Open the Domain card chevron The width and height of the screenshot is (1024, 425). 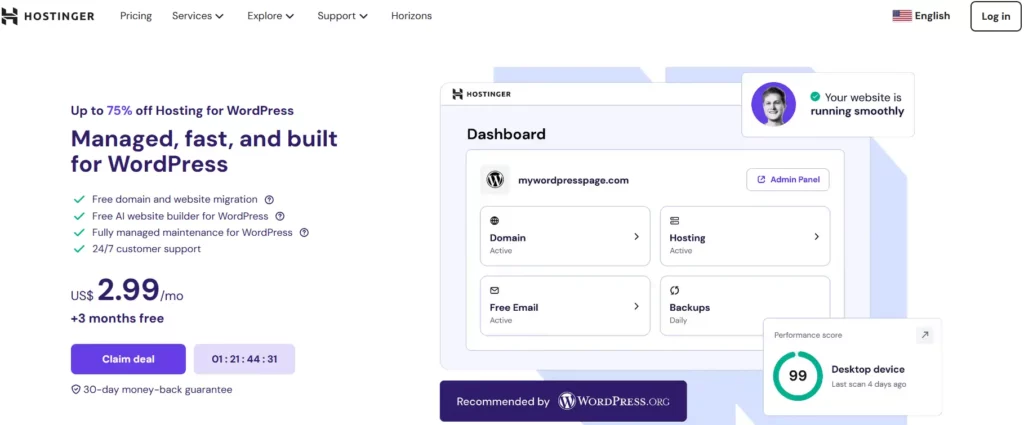click(x=636, y=236)
